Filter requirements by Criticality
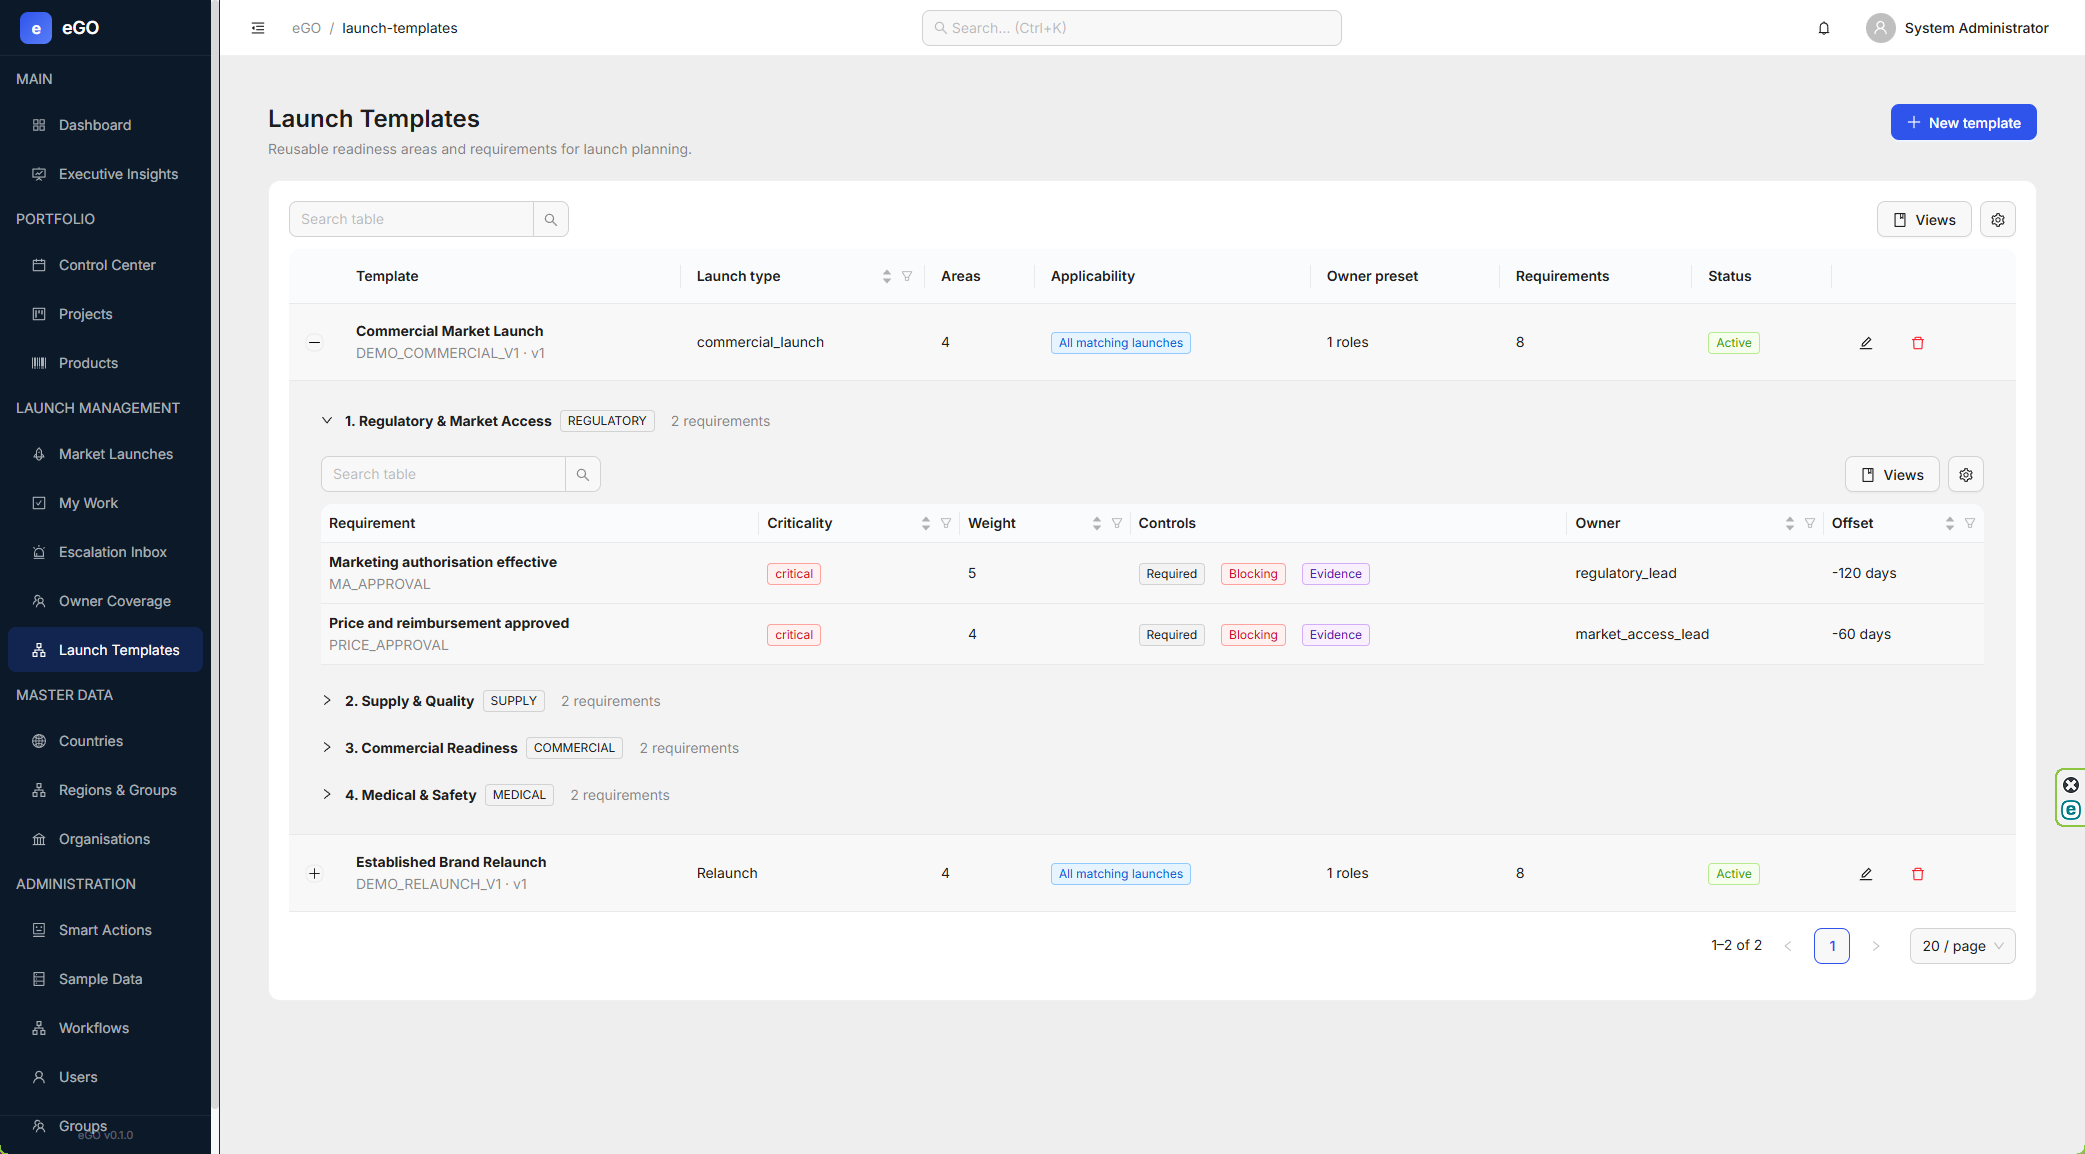2085x1154 pixels. [x=946, y=523]
